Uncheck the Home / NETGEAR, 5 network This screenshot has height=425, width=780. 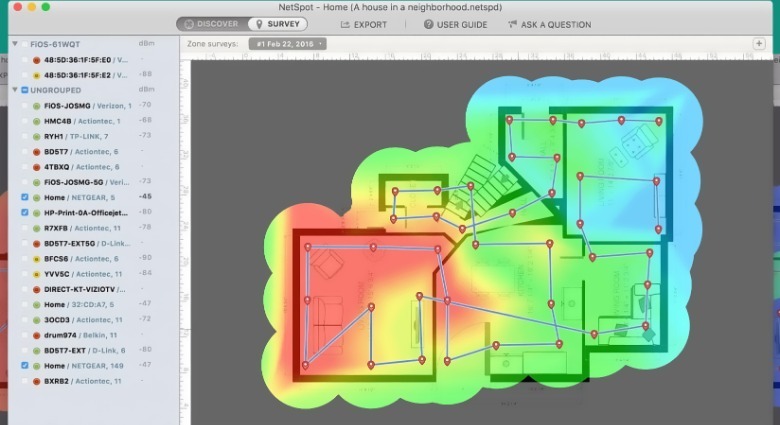point(24,197)
